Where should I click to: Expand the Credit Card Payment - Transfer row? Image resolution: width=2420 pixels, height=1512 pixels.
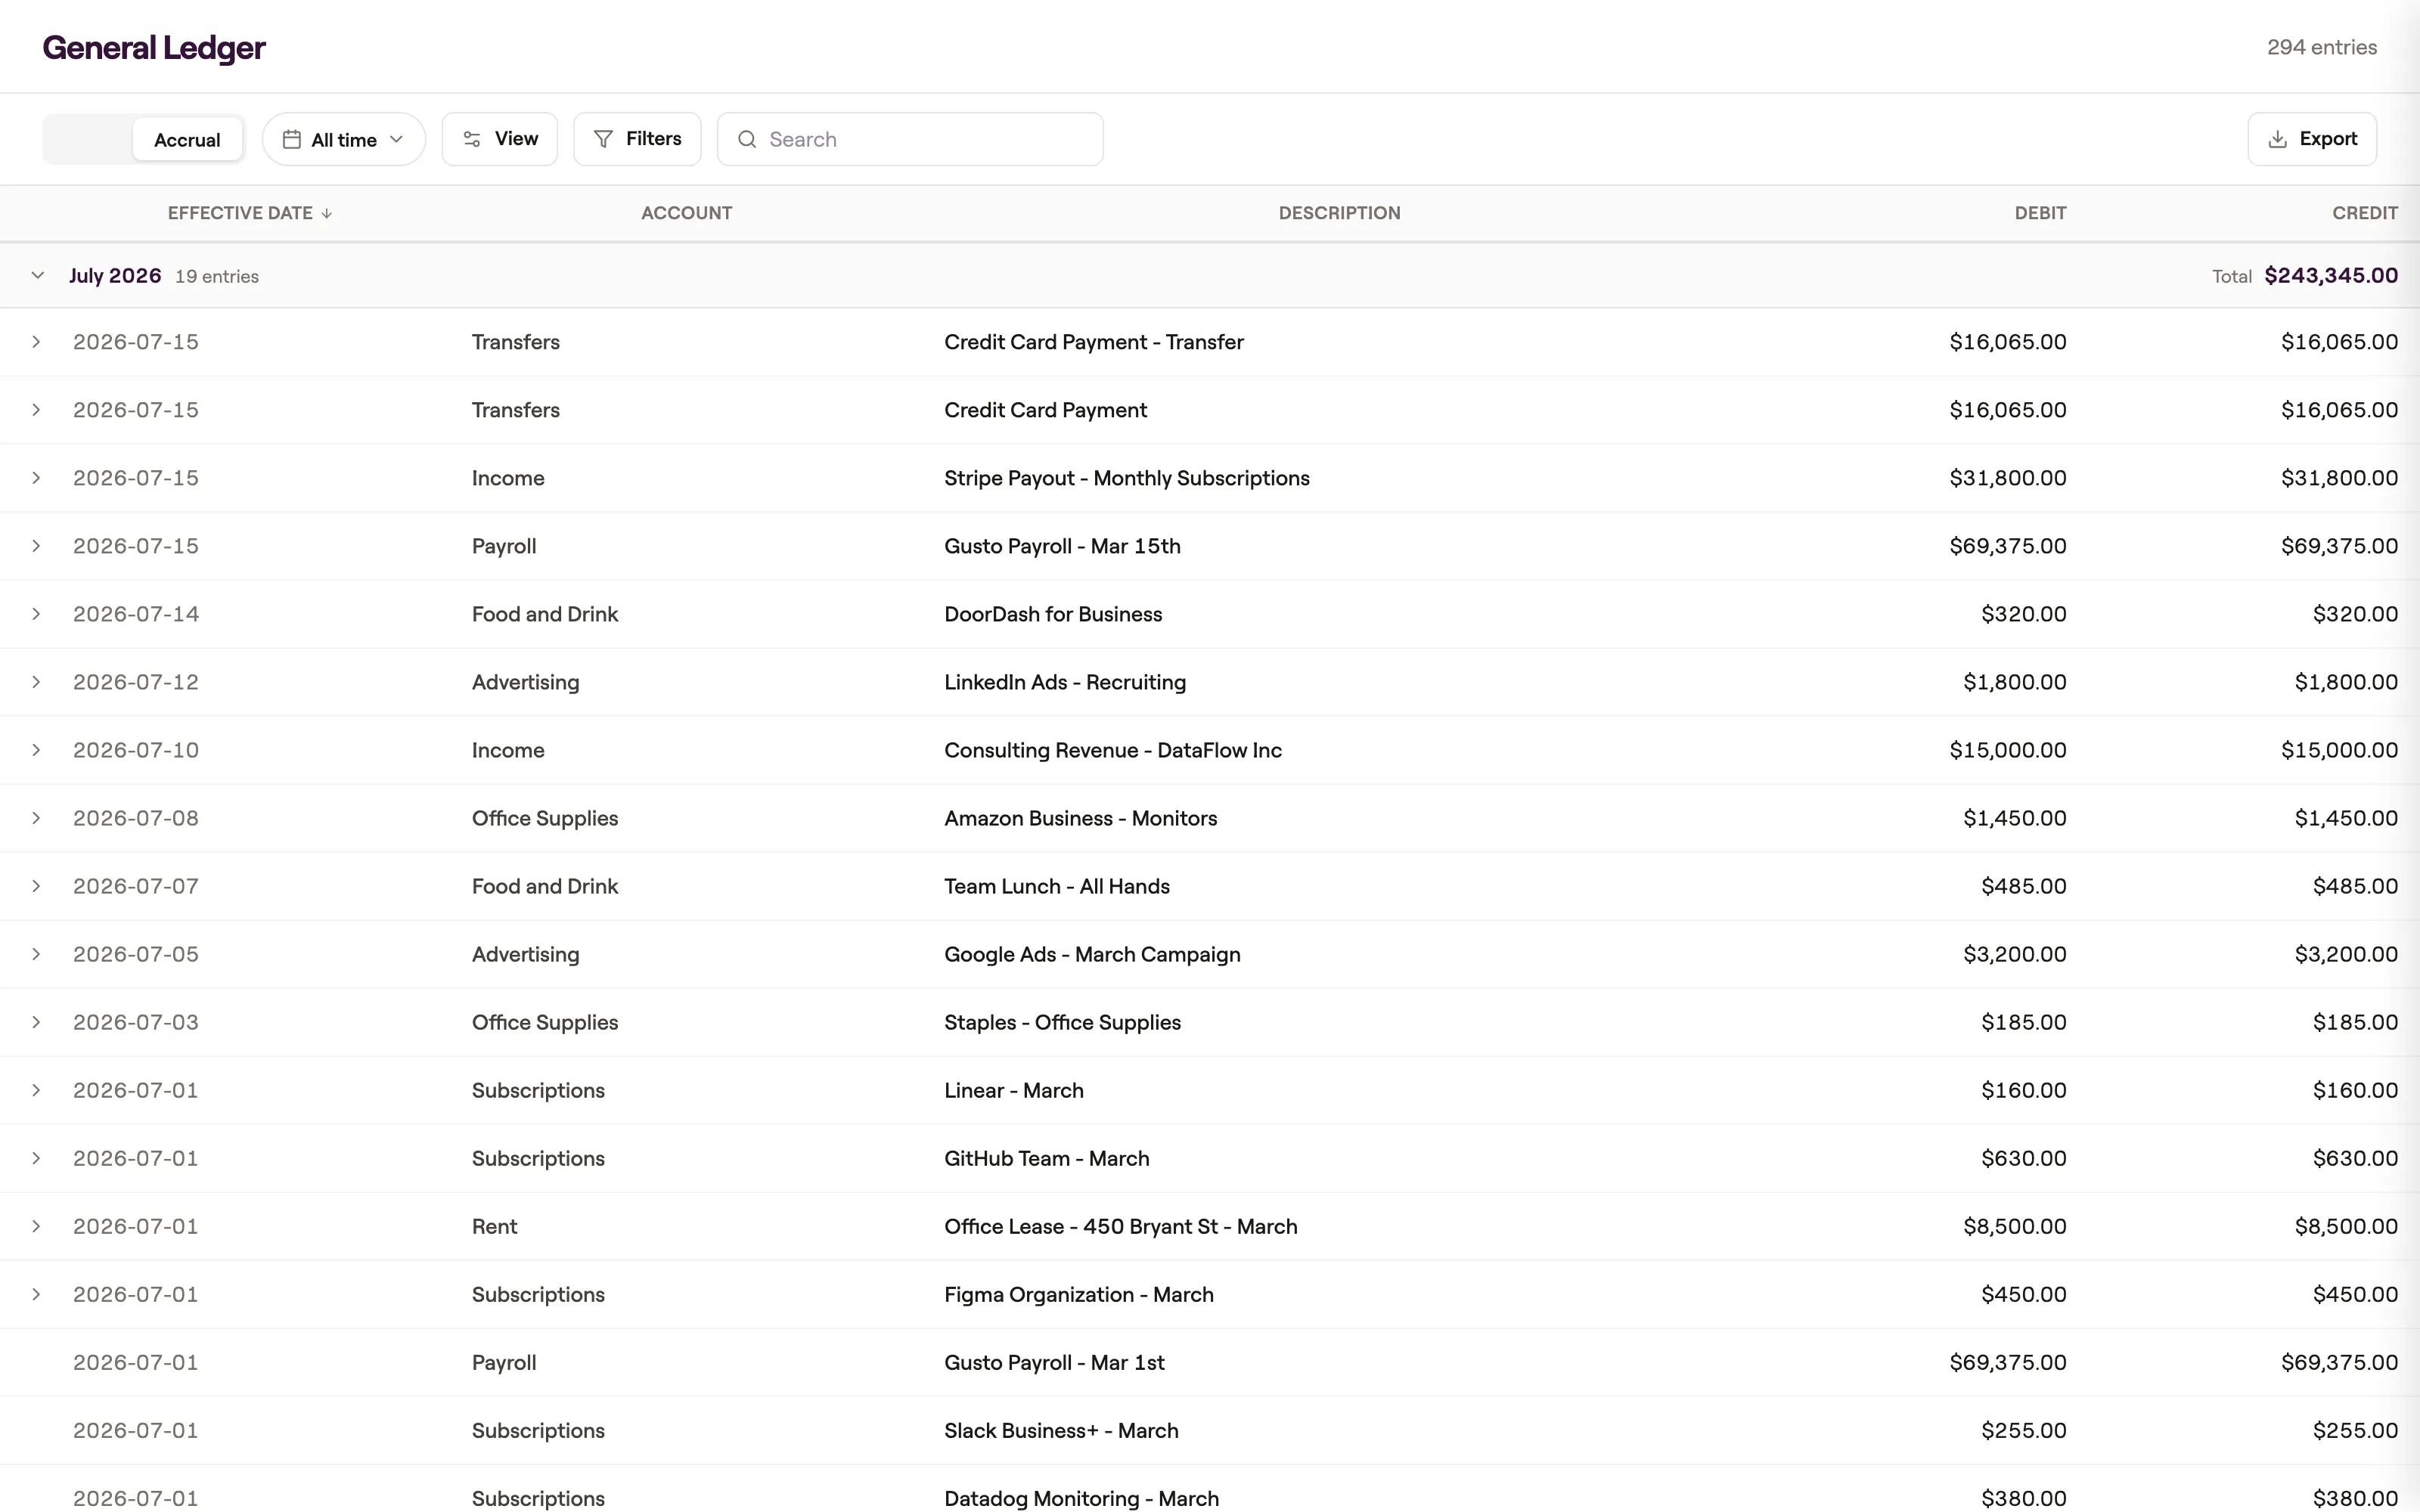(36, 342)
